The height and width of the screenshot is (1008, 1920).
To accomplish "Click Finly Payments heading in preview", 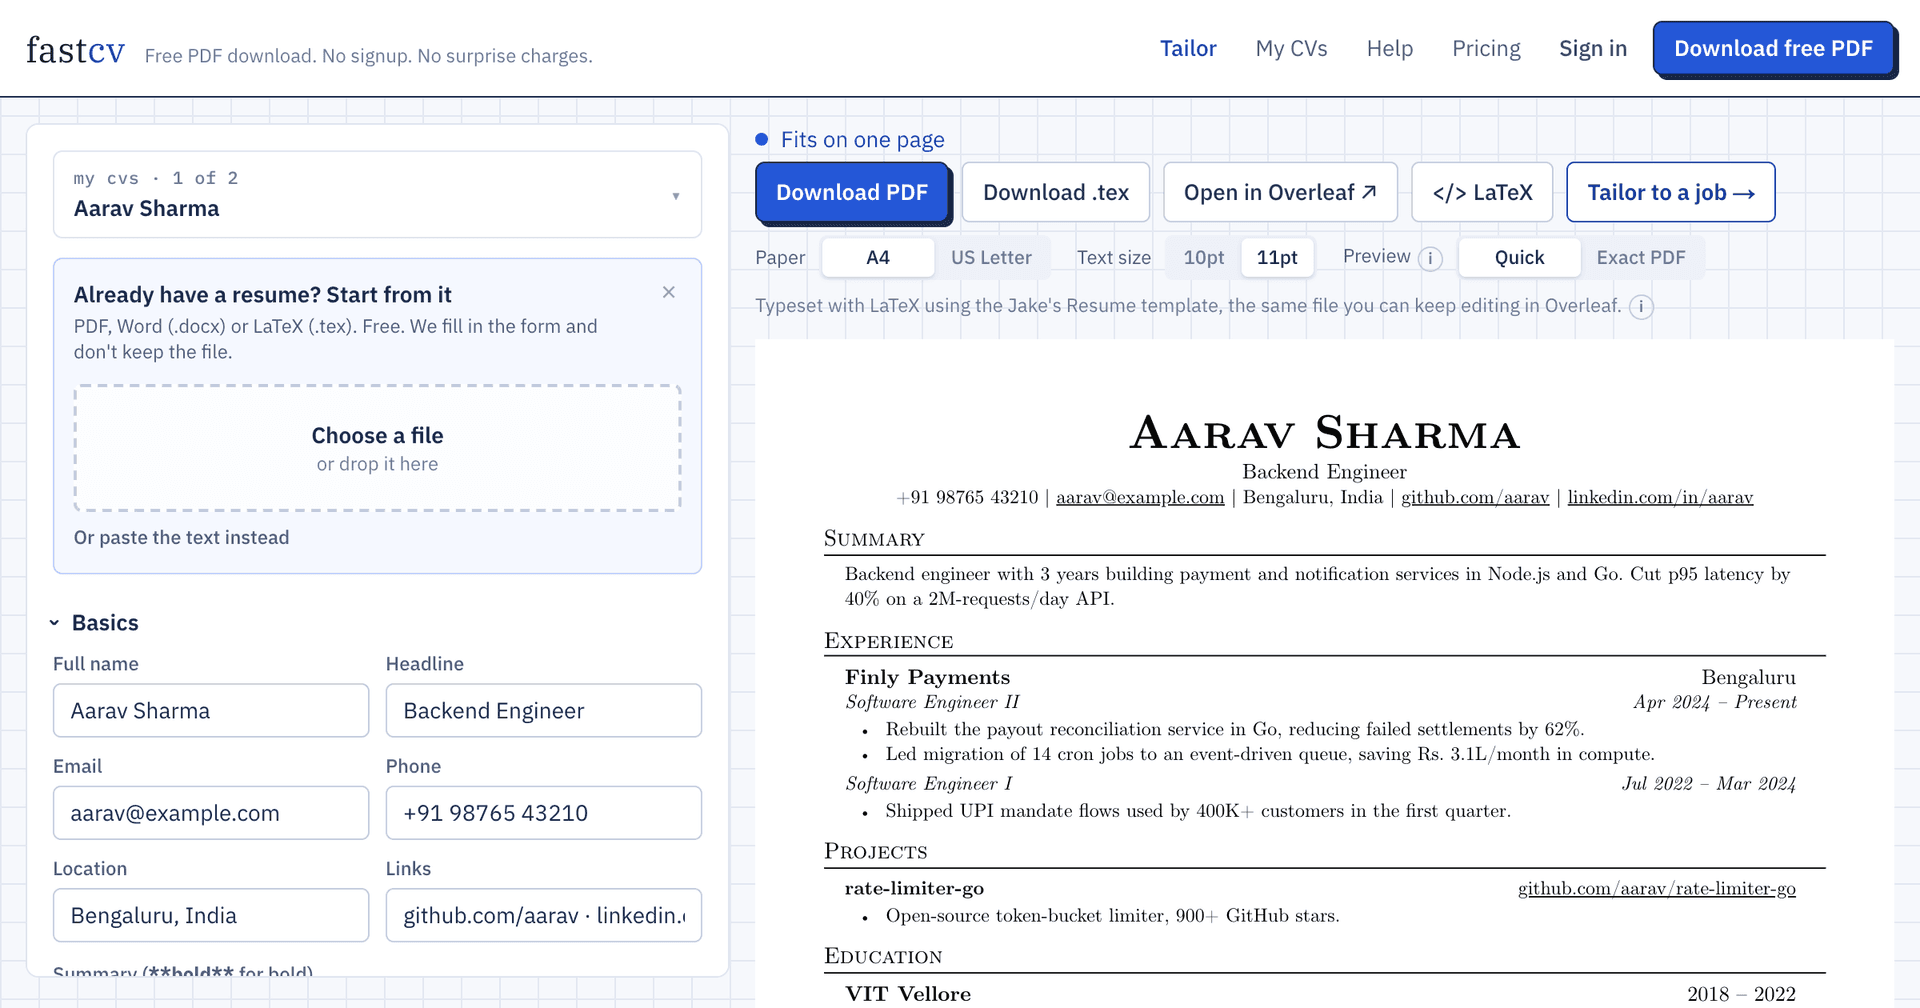I will coord(927,677).
